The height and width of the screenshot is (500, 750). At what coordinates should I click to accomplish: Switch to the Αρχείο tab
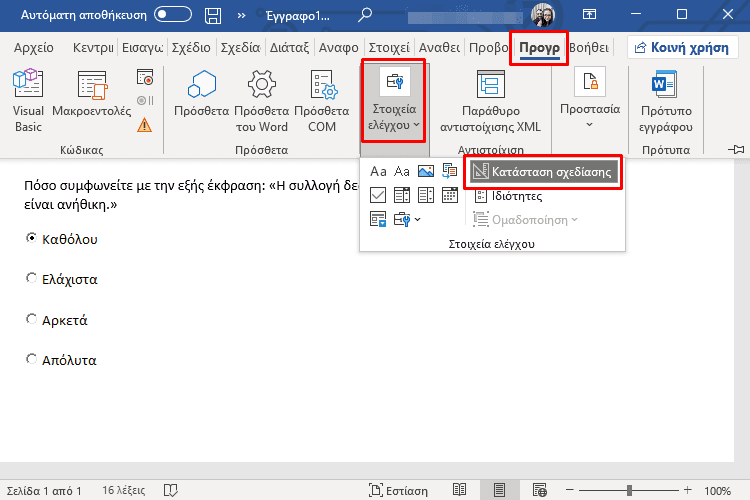point(35,47)
